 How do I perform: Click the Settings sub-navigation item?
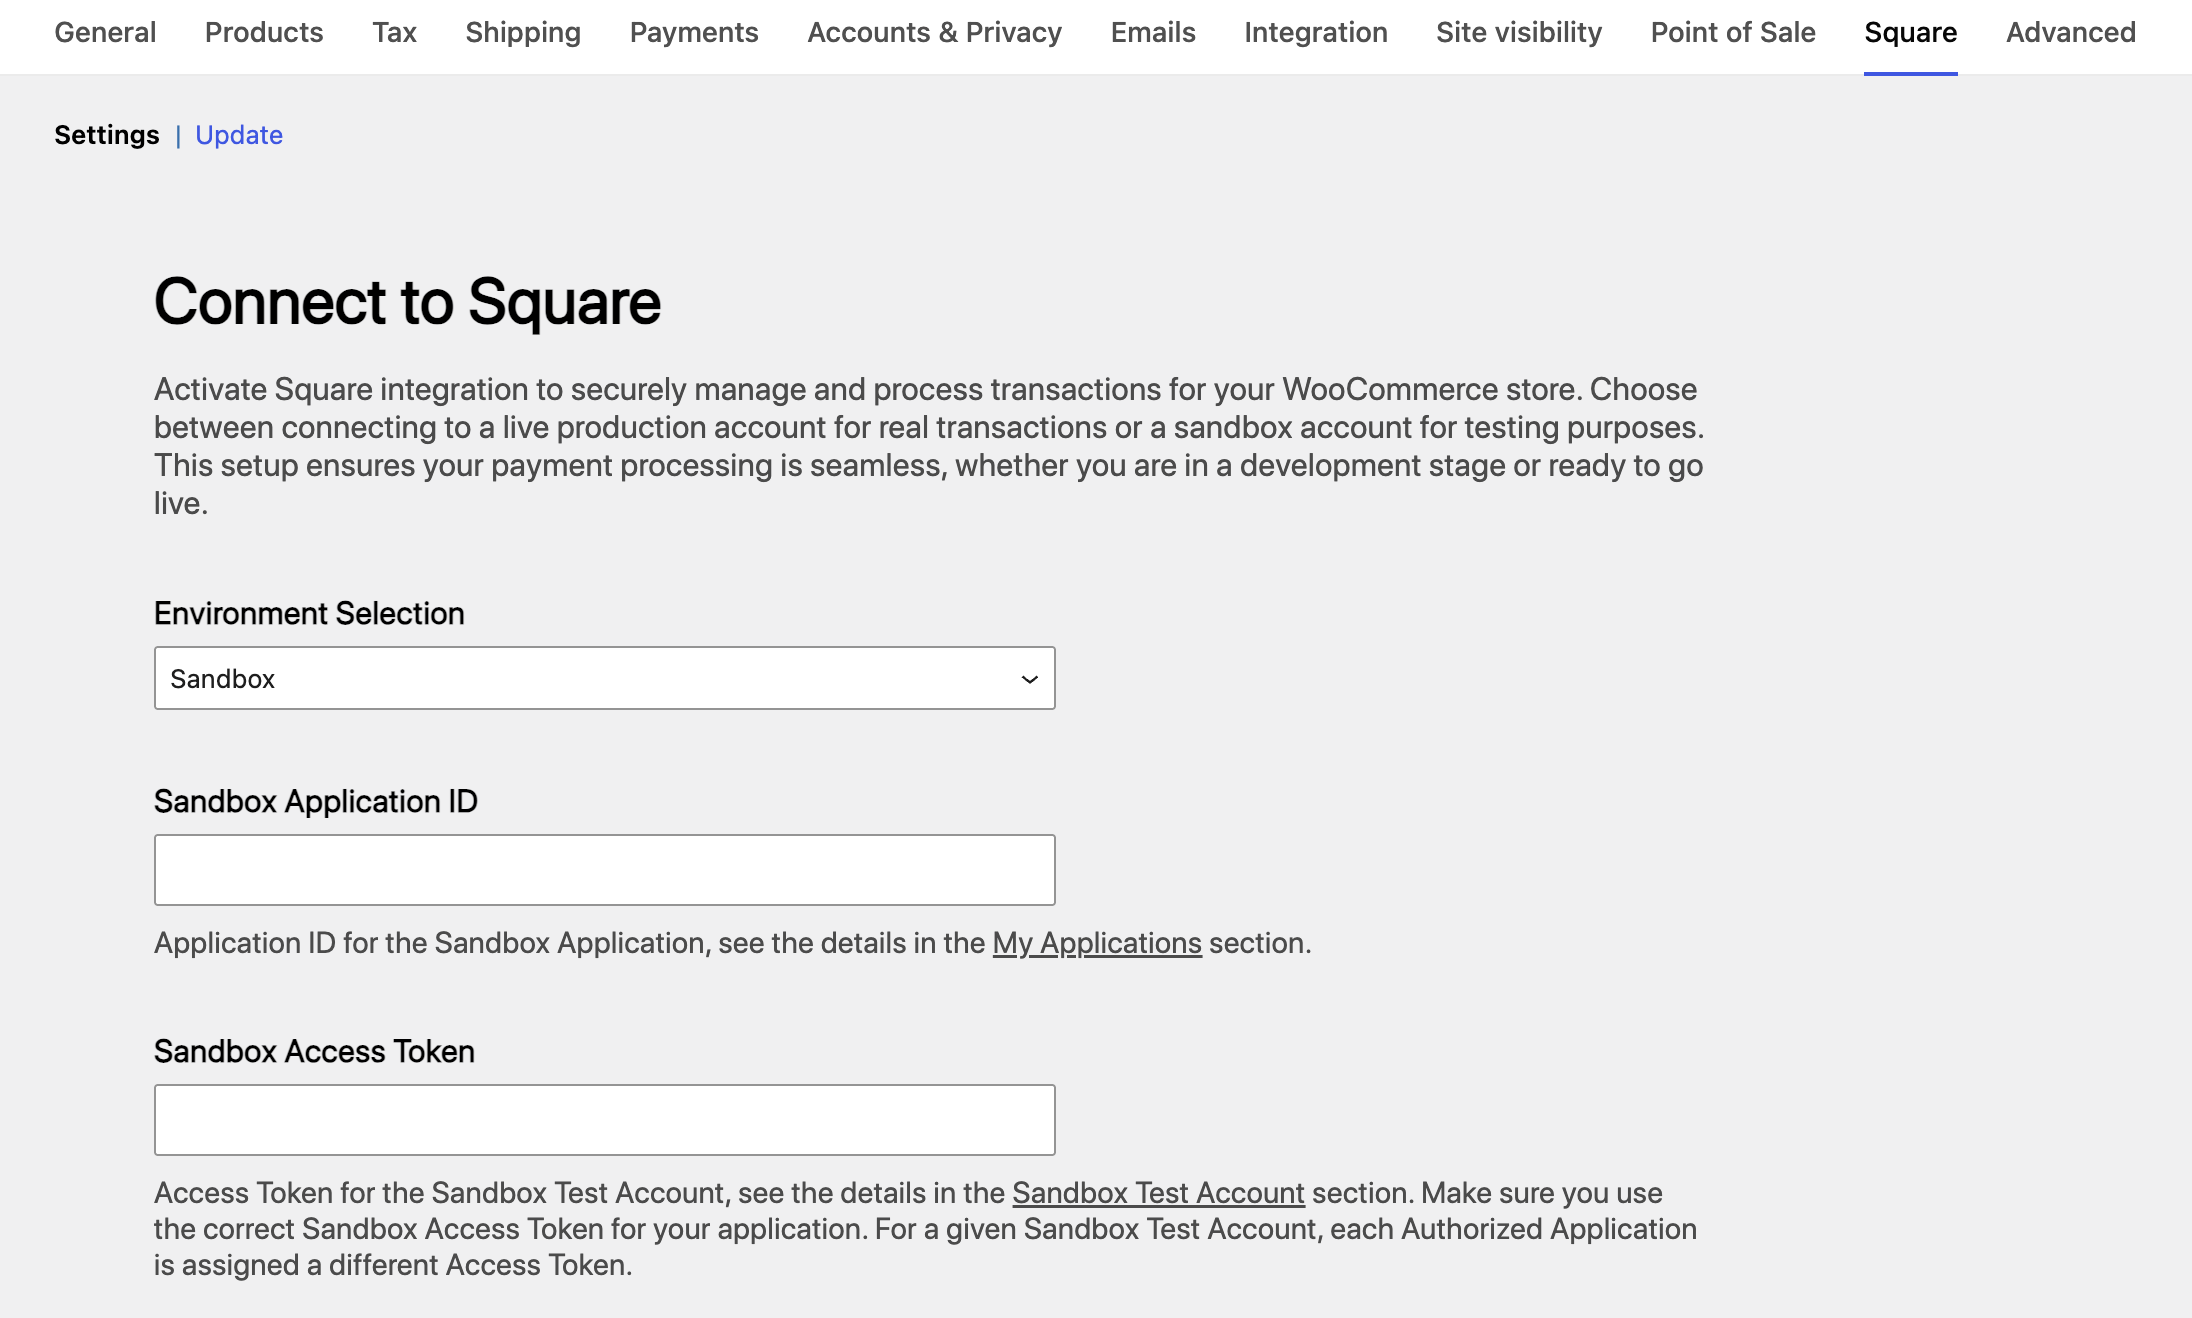tap(107, 135)
